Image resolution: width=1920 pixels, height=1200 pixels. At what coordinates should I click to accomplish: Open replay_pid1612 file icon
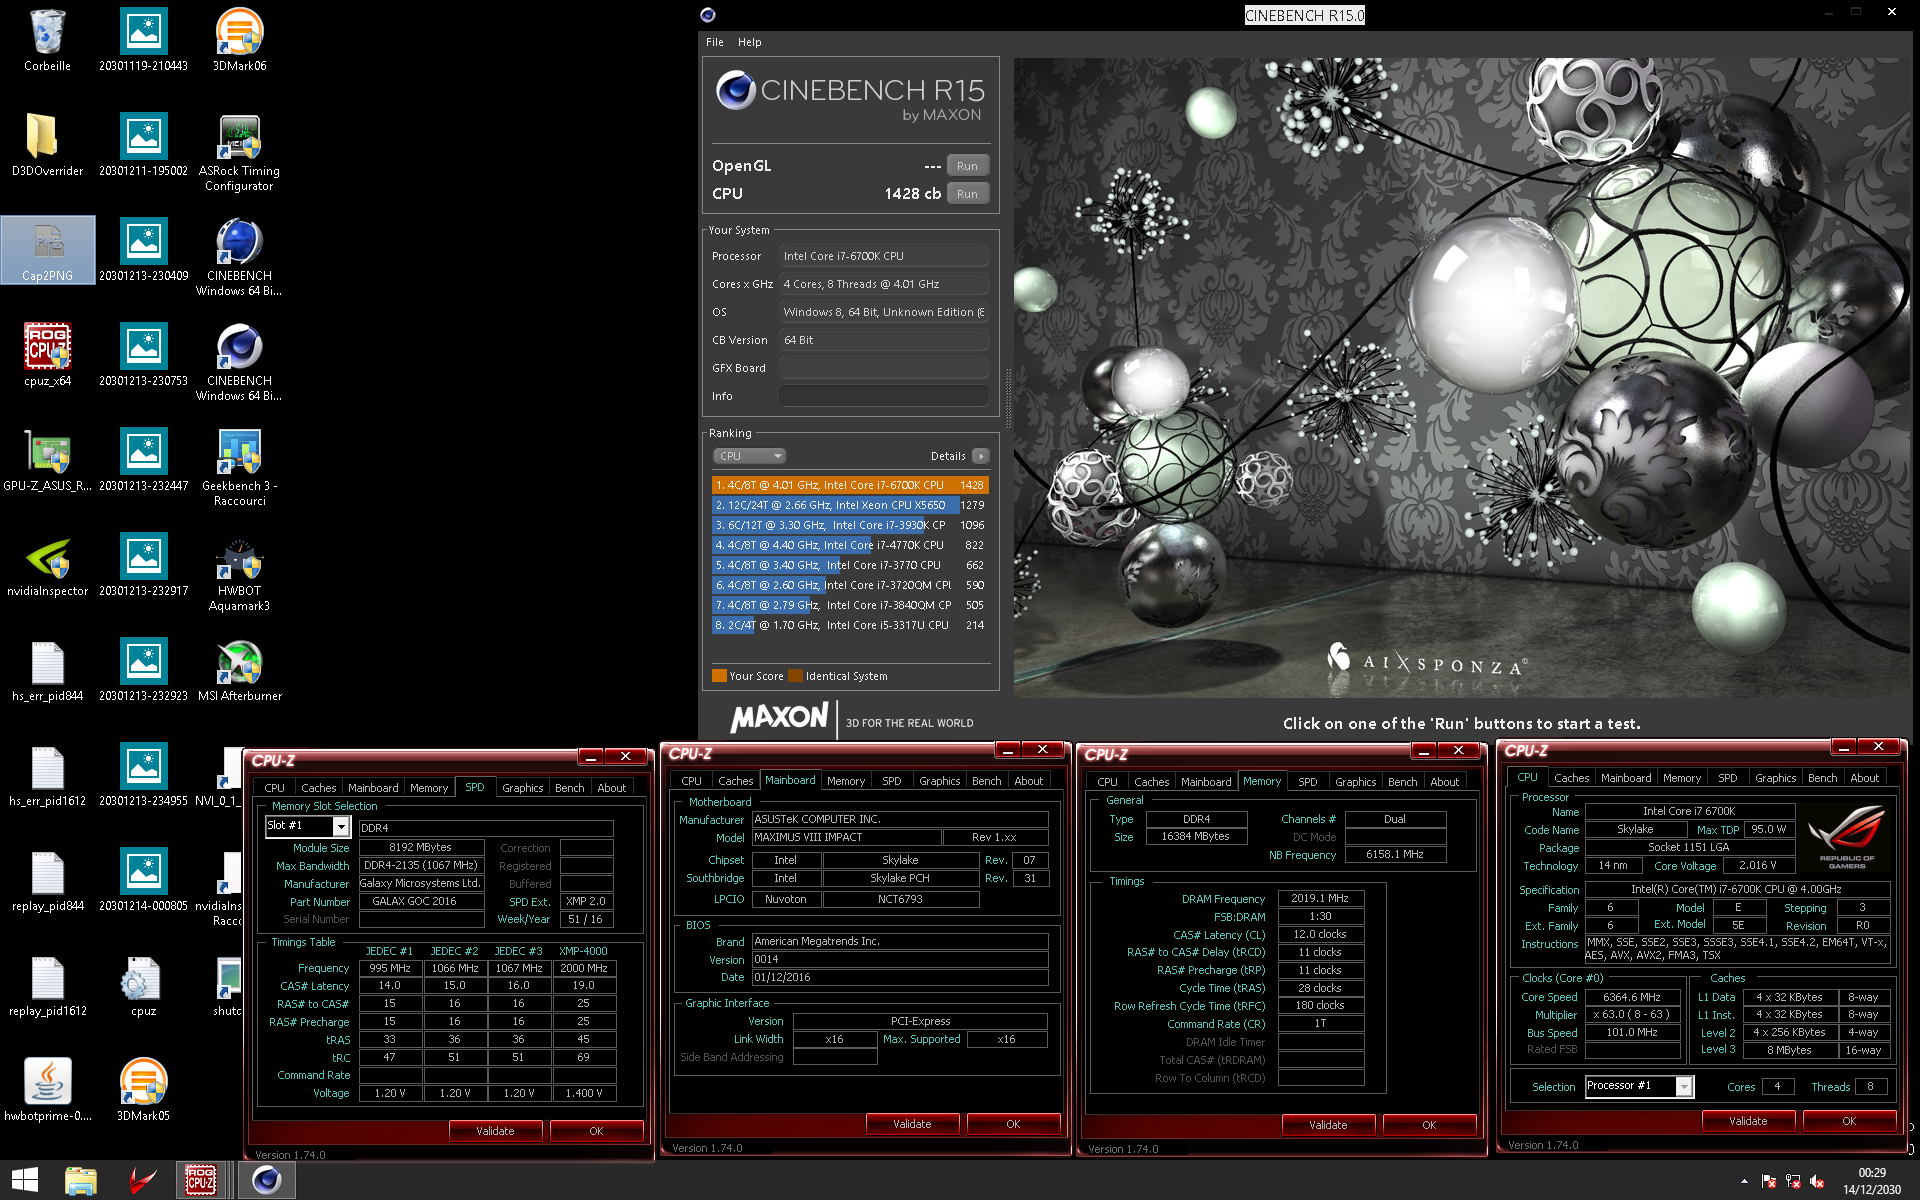point(47,986)
